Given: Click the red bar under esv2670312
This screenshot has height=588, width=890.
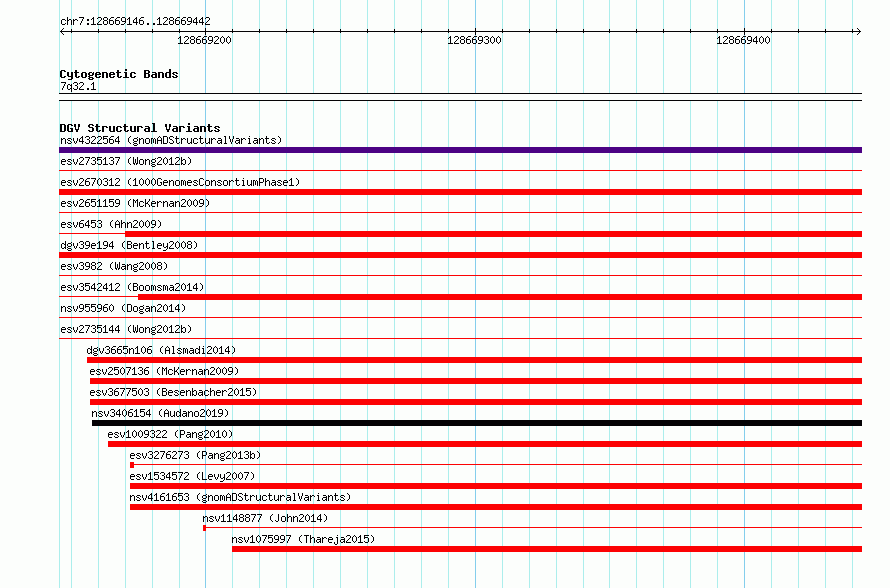Looking at the screenshot, I should (460, 192).
